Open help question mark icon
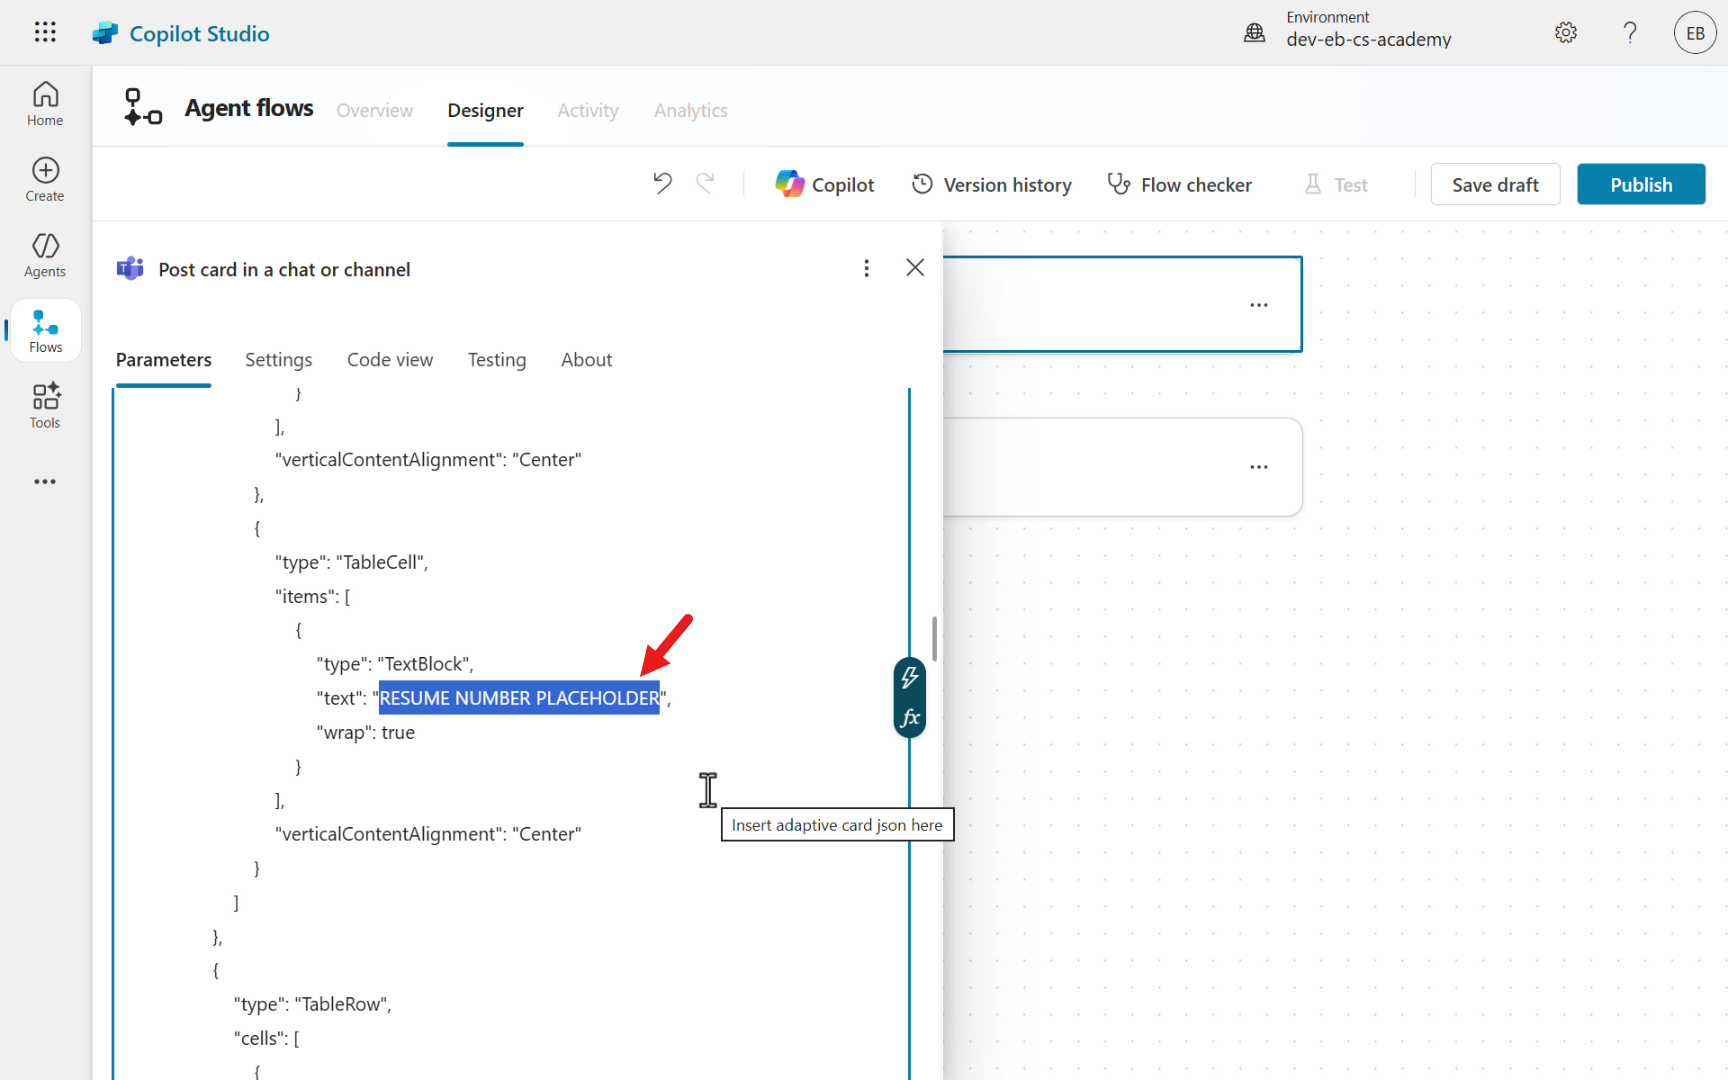The width and height of the screenshot is (1728, 1080). [1630, 33]
